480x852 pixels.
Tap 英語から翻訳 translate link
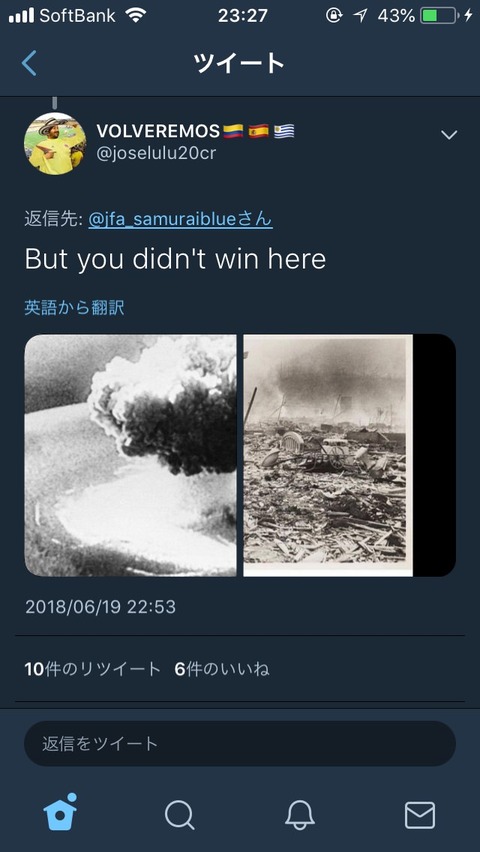click(x=74, y=308)
